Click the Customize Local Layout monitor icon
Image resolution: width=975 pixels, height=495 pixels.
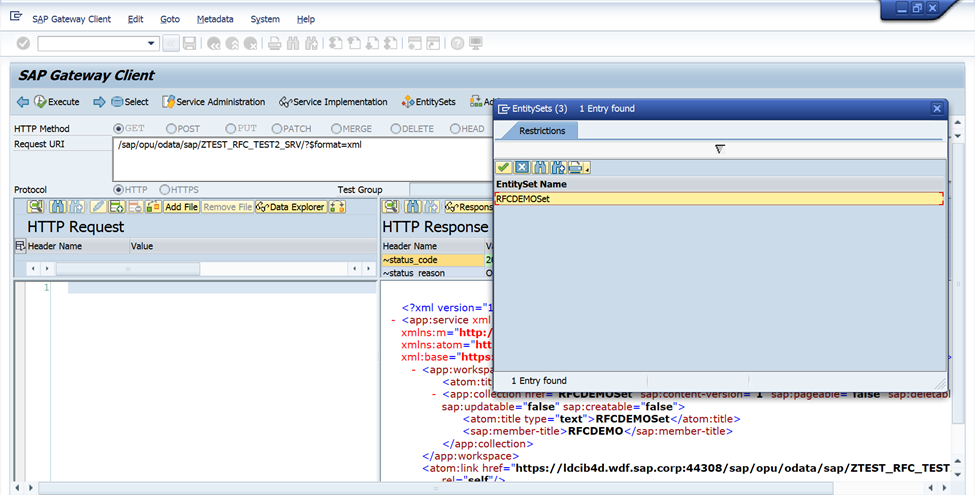(x=476, y=43)
